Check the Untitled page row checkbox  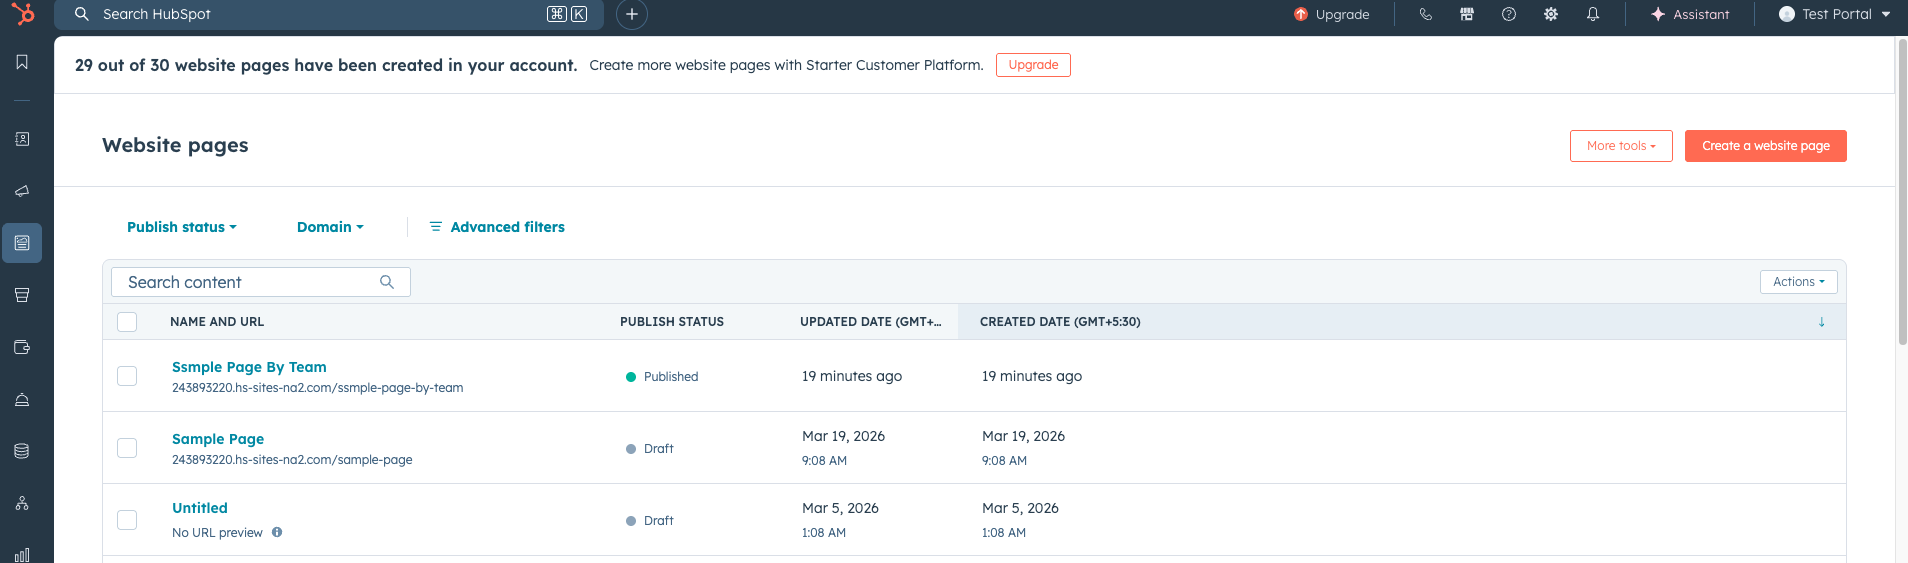click(127, 520)
